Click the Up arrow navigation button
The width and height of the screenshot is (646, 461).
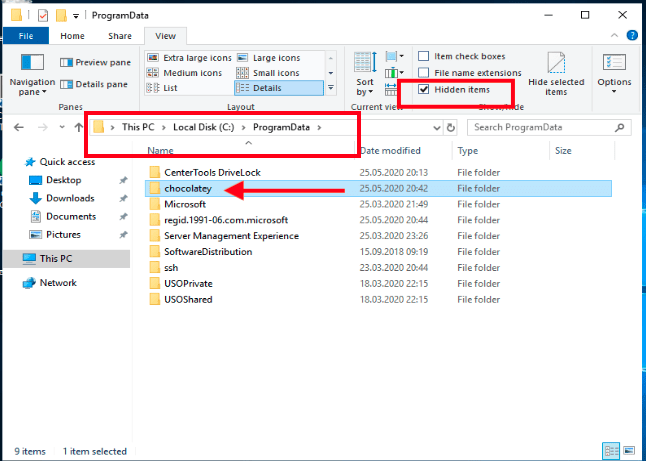click(78, 128)
